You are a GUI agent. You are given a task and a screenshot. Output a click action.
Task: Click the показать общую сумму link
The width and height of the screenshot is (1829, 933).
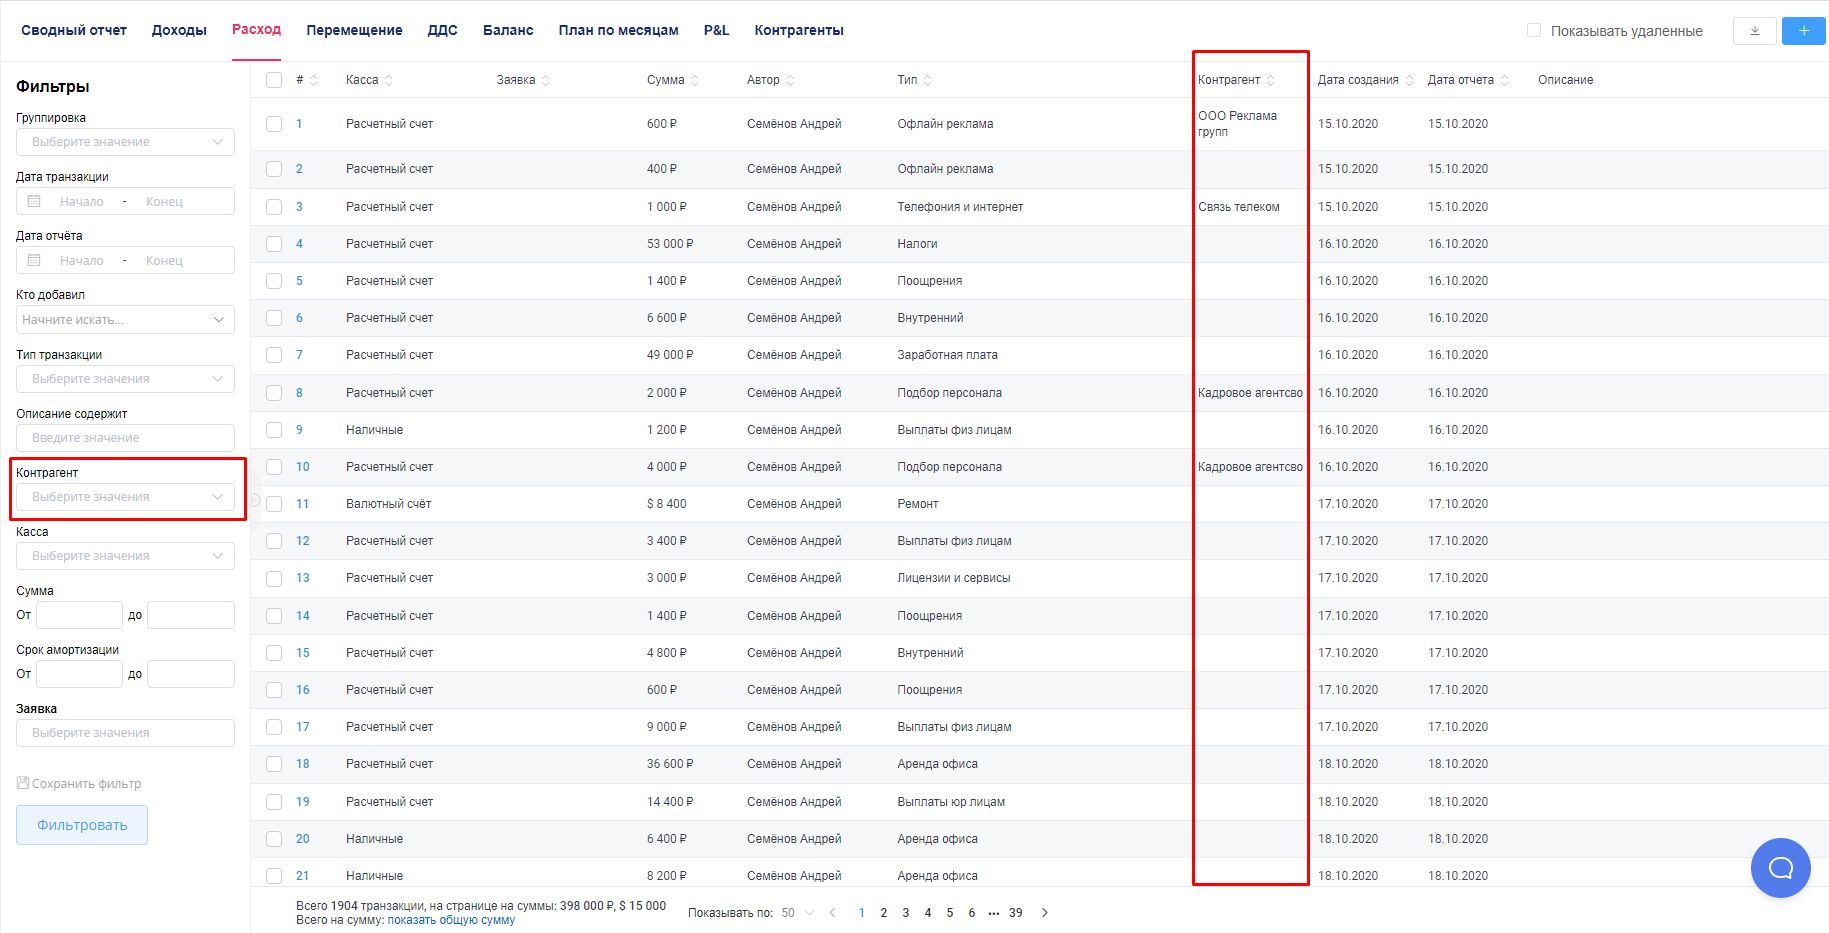pos(451,920)
